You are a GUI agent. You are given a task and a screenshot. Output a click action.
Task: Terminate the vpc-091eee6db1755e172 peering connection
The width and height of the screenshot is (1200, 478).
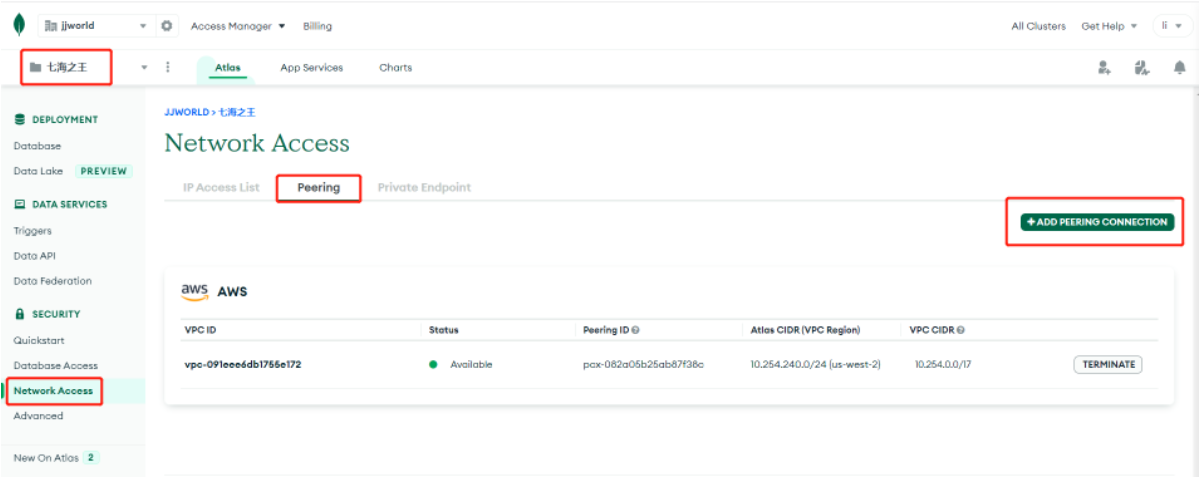pos(1108,364)
